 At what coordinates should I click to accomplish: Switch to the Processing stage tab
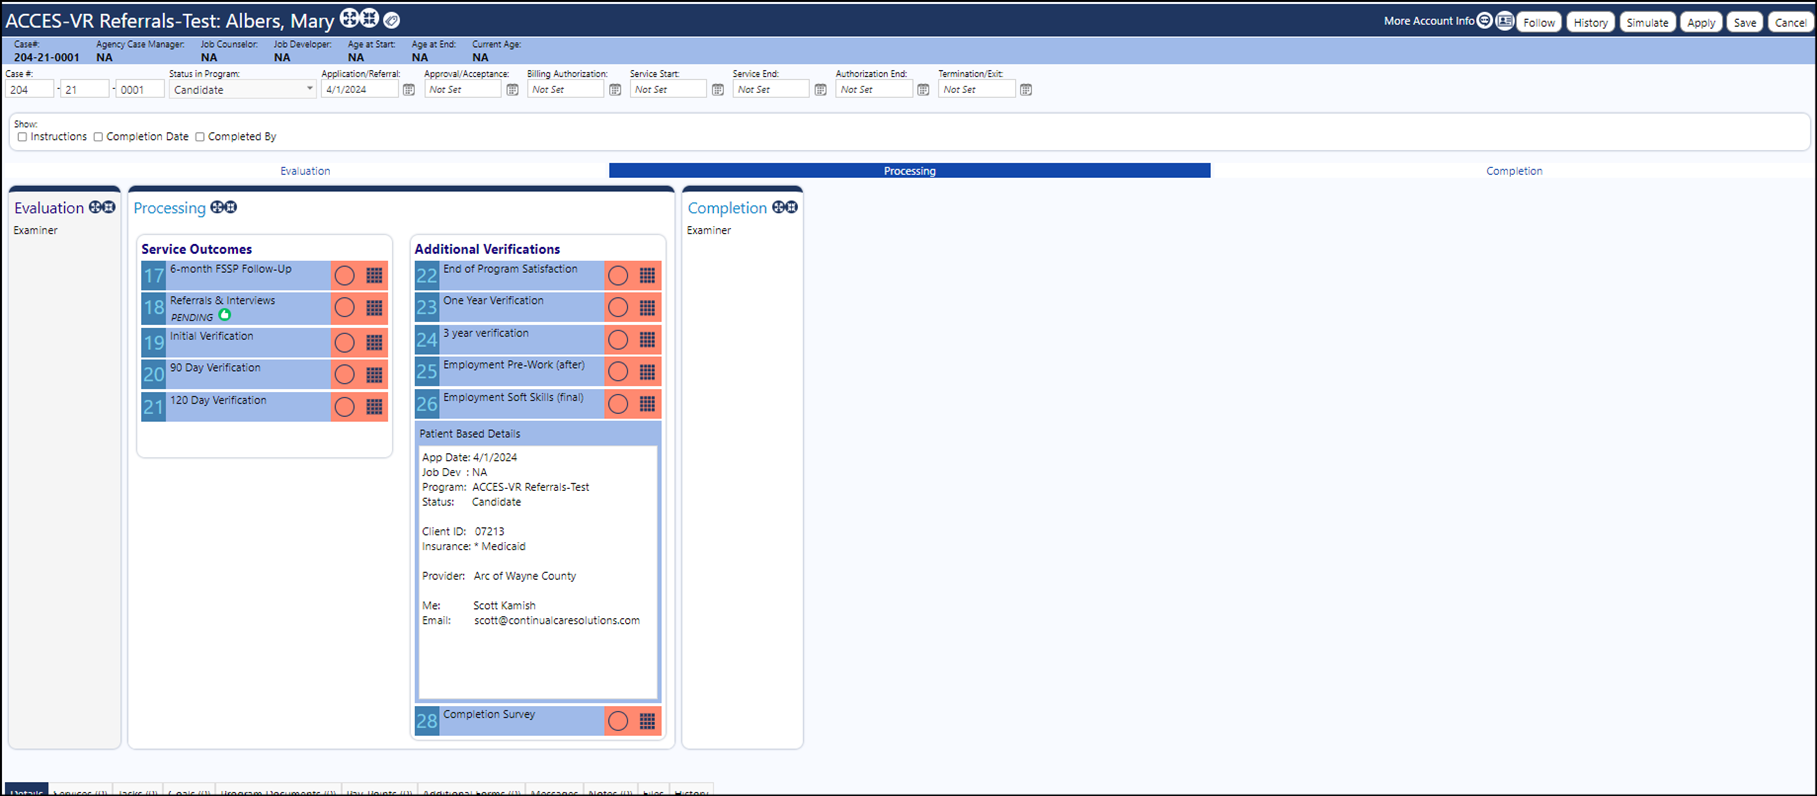pyautogui.click(x=909, y=171)
